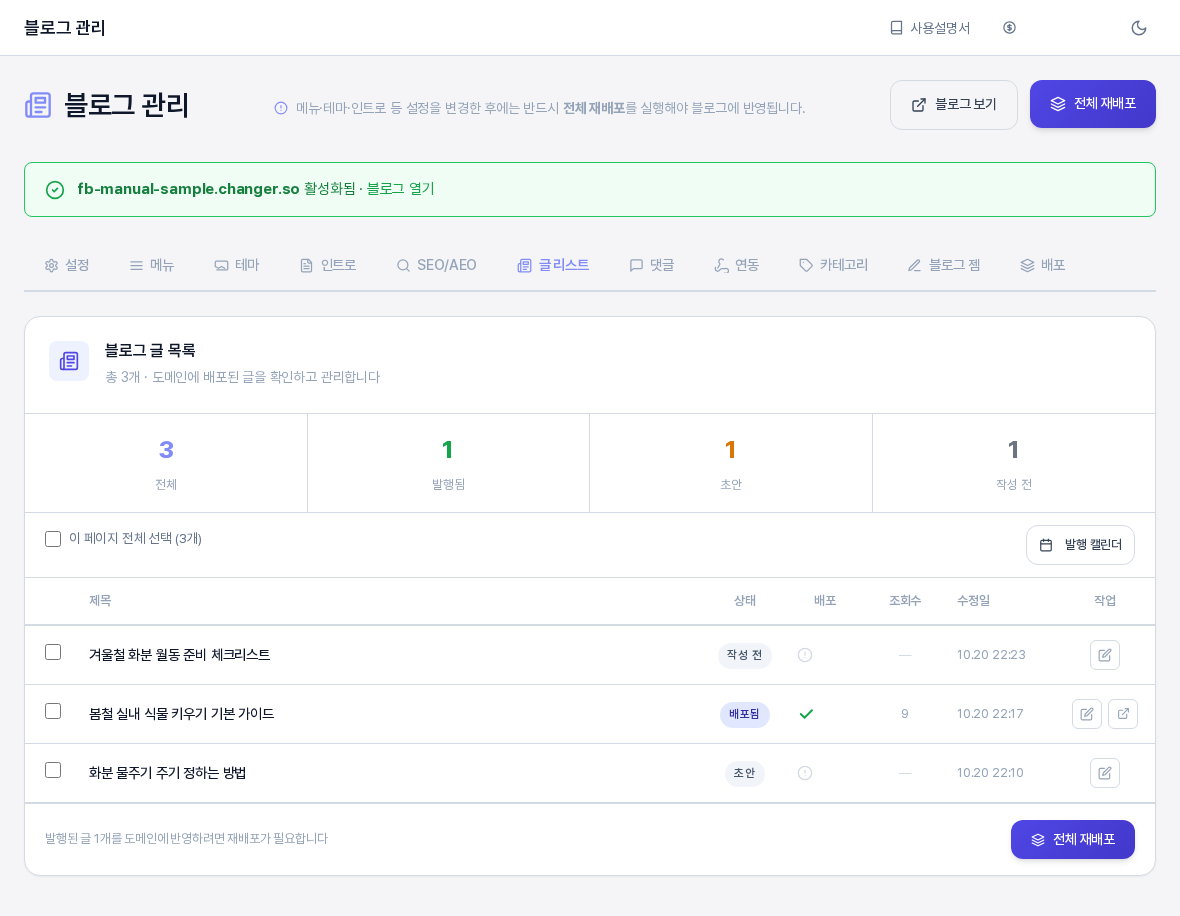Click 블로그 관리 title in top header
Viewport: 1180px width, 916px height.
point(65,28)
